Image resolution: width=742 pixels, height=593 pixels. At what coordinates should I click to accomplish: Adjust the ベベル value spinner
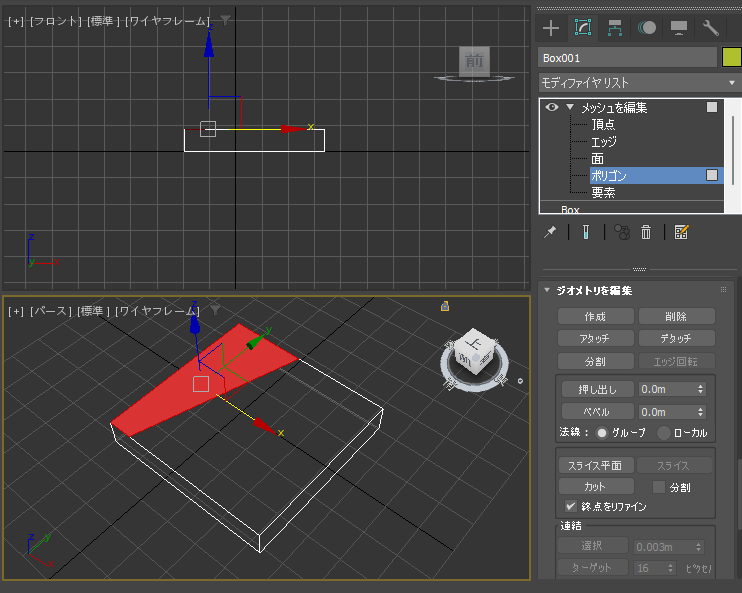(x=700, y=412)
